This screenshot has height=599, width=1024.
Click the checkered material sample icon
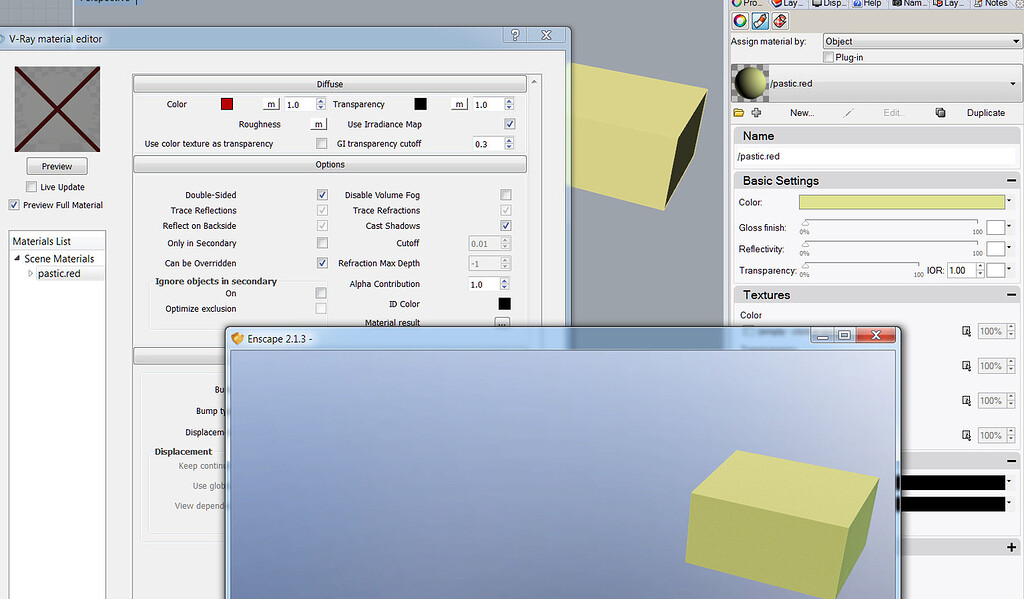[x=779, y=21]
